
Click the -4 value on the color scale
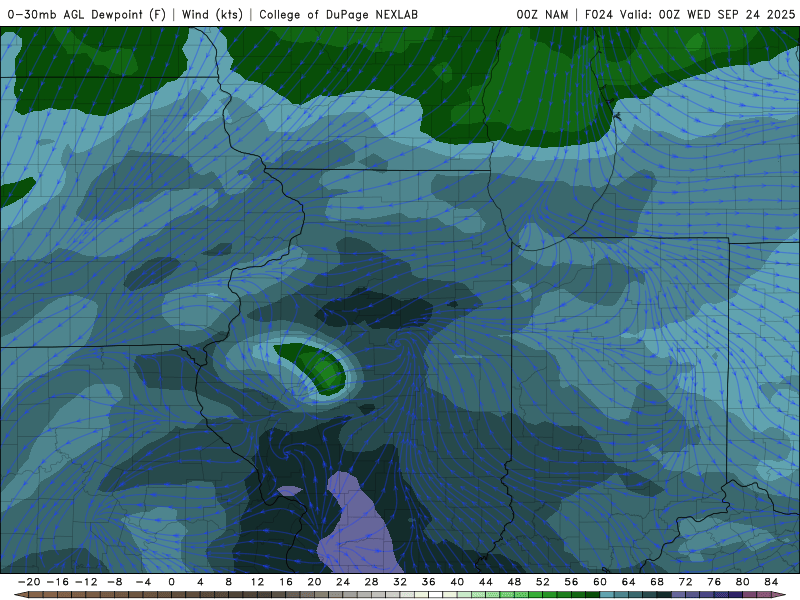142,582
